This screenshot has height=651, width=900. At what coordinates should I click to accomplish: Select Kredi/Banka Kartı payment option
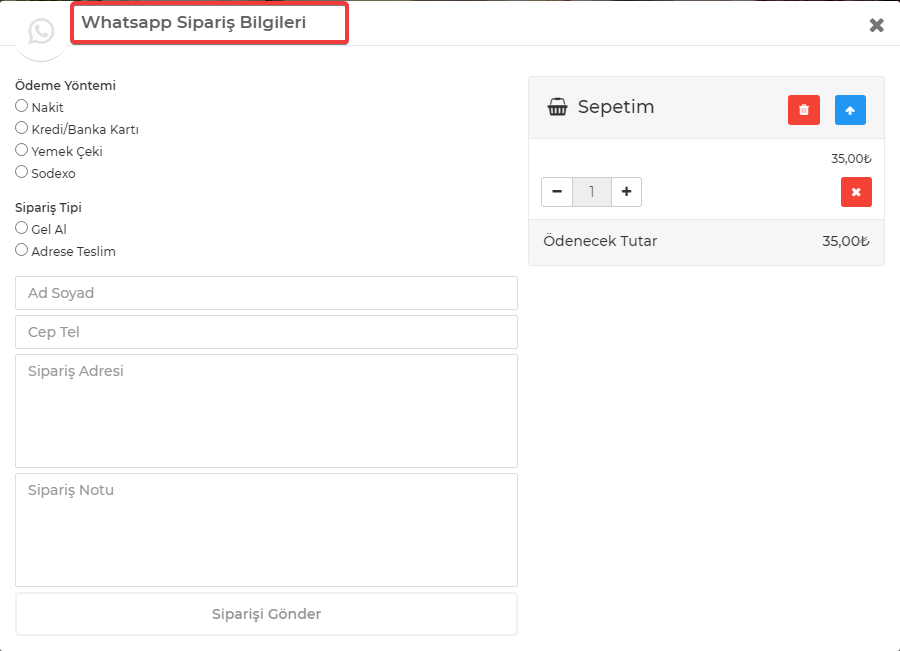pyautogui.click(x=21, y=128)
